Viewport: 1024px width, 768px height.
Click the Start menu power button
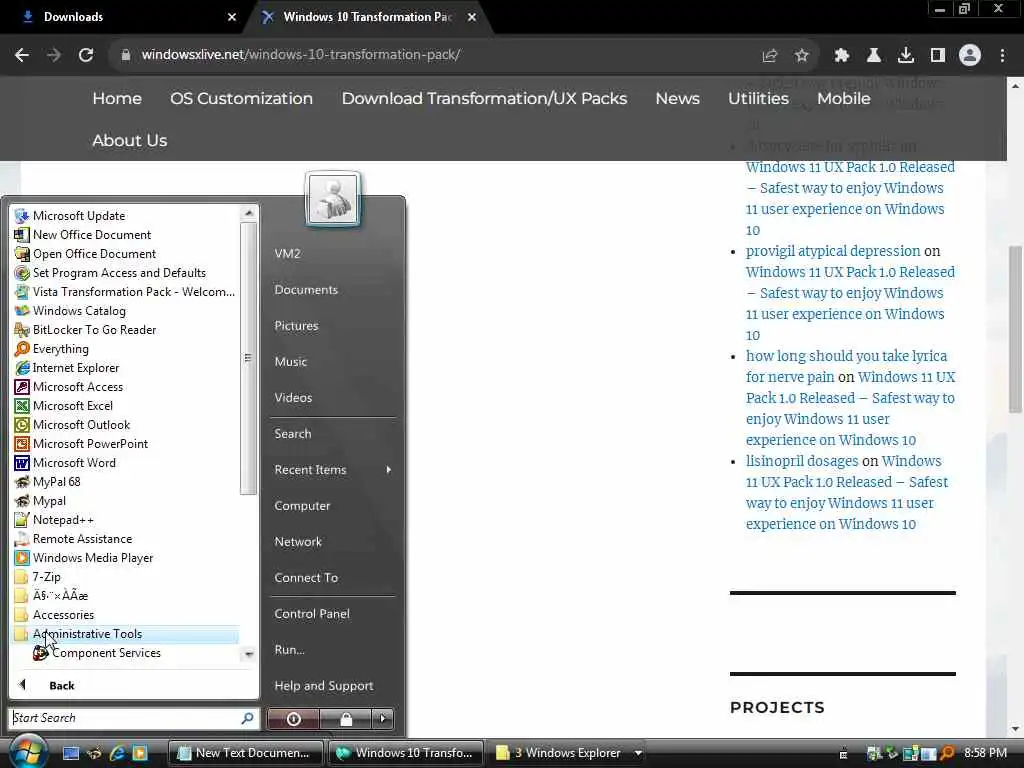coord(293,719)
